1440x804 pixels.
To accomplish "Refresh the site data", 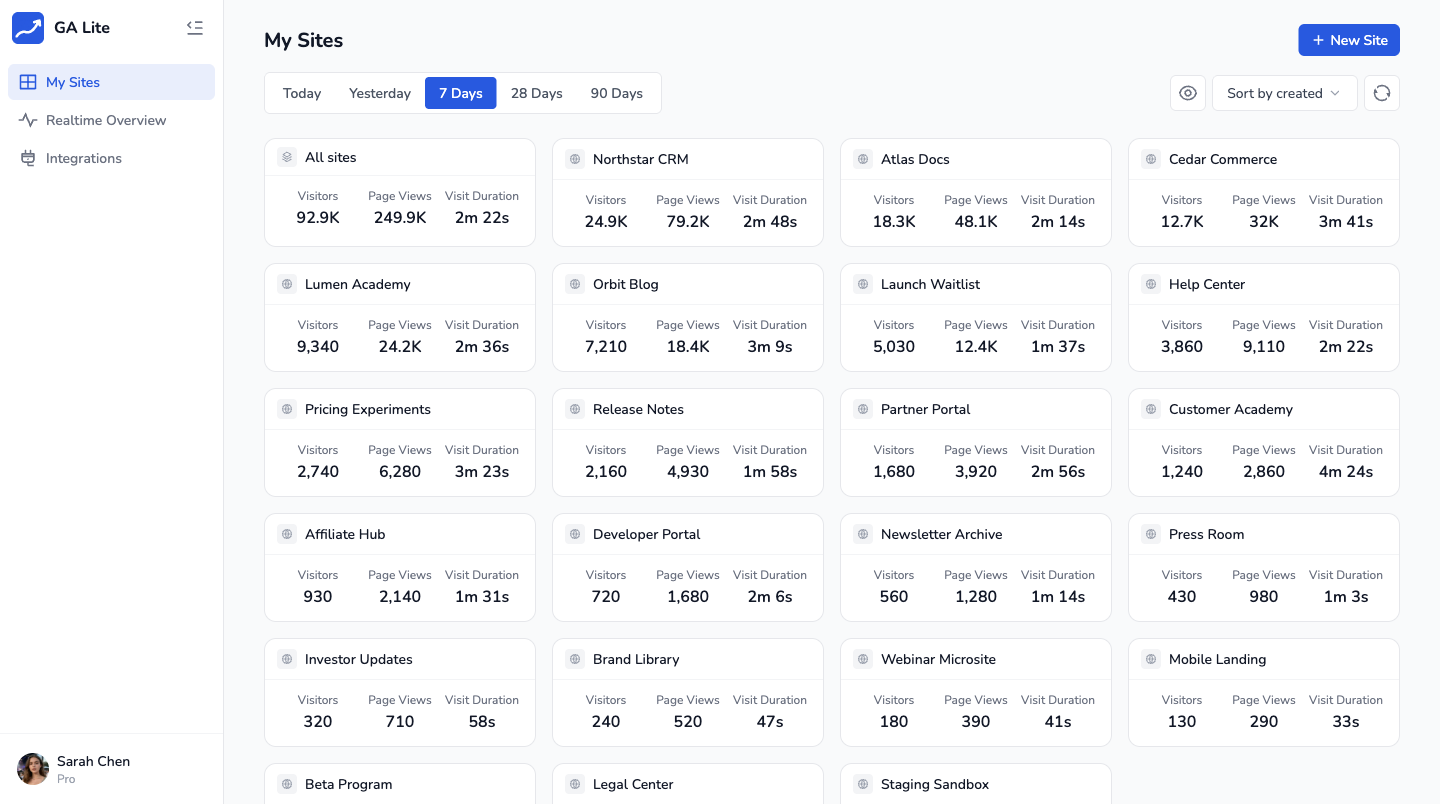I will coord(1382,93).
